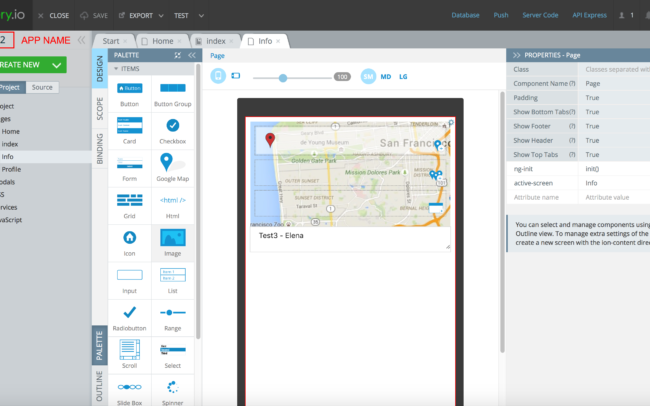Collapse the project sidebar next to APP NAME

(81, 40)
